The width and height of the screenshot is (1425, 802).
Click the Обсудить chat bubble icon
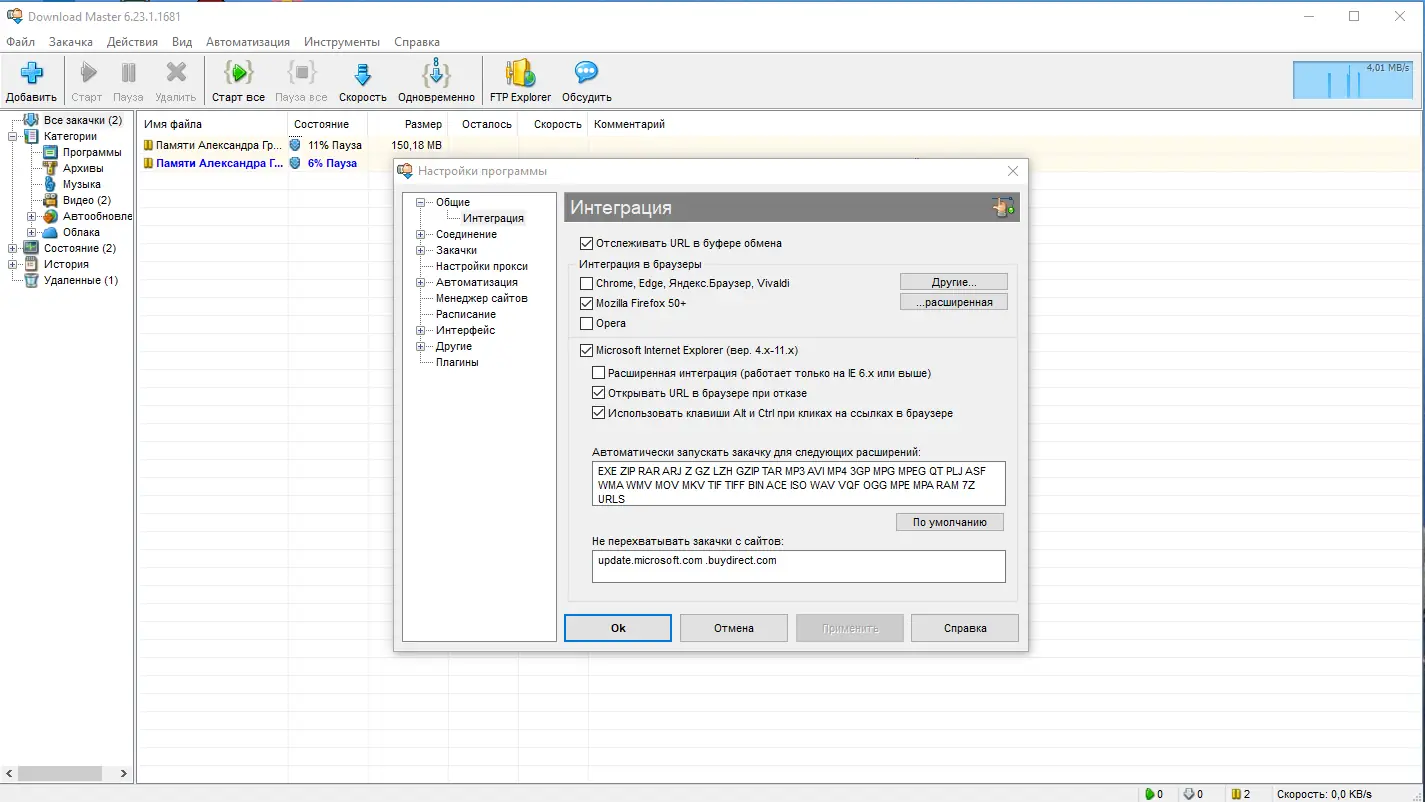coord(586,73)
